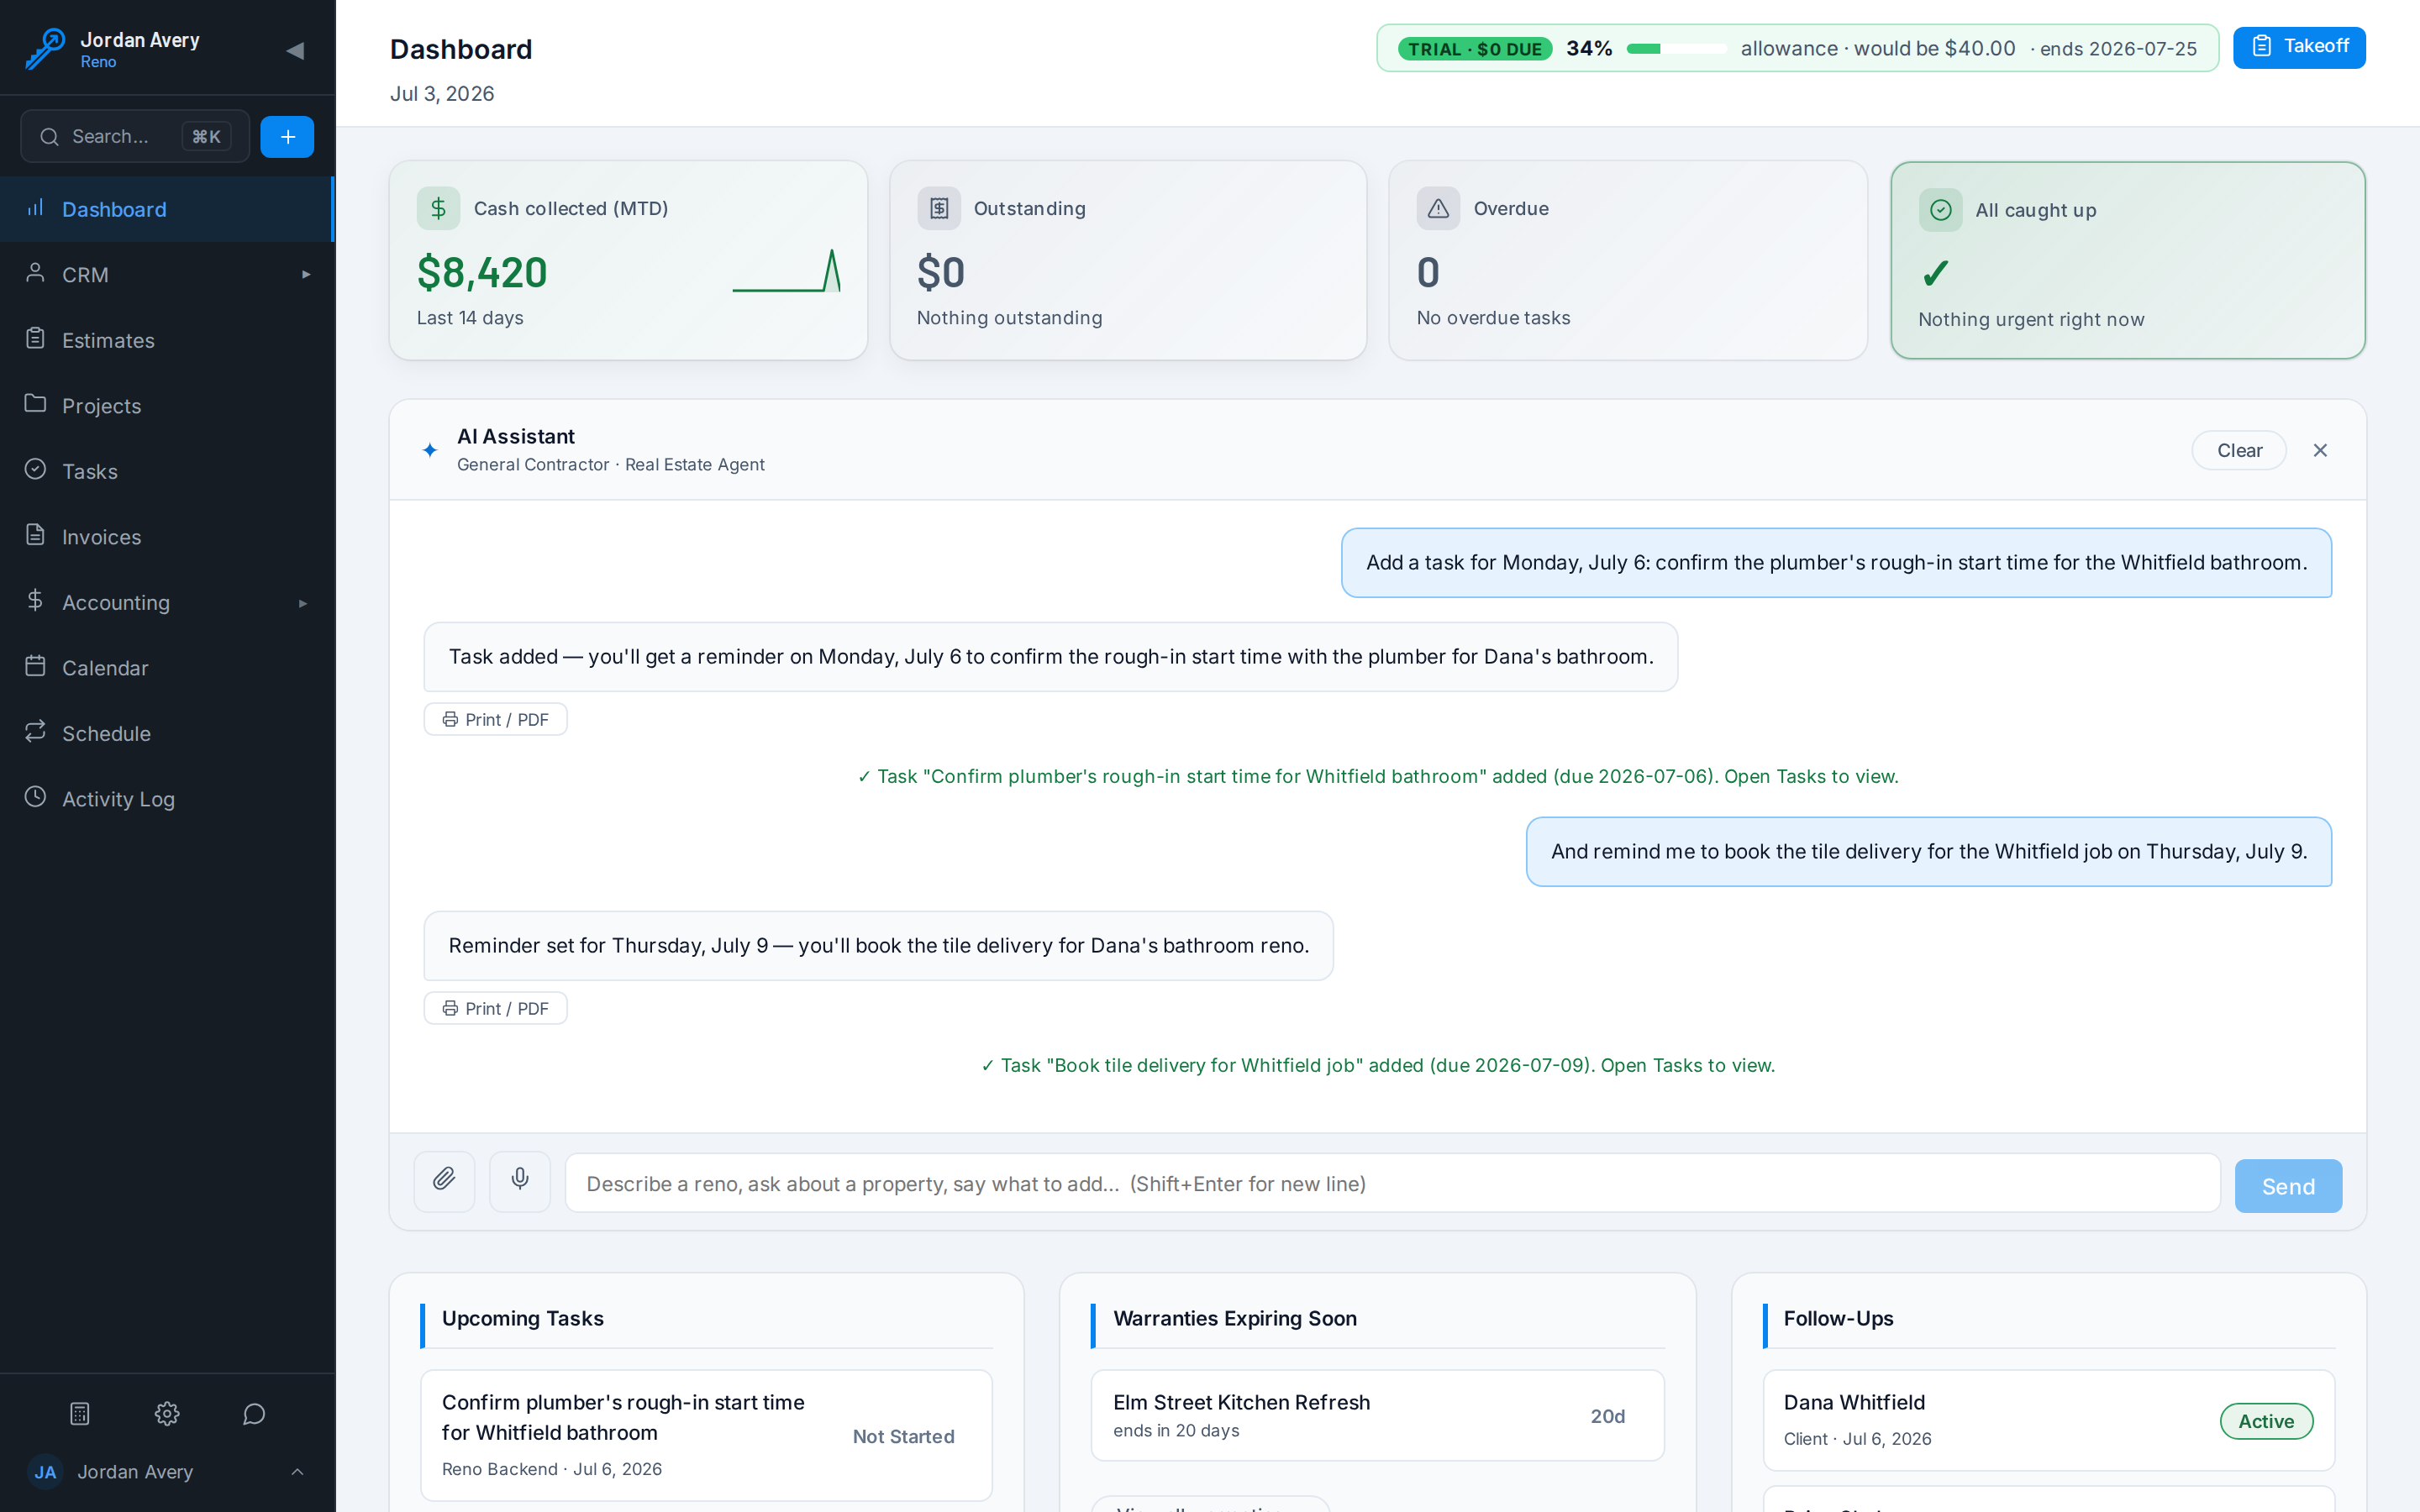Click the Takeoff button
The width and height of the screenshot is (2420, 1512).
[x=2299, y=47]
